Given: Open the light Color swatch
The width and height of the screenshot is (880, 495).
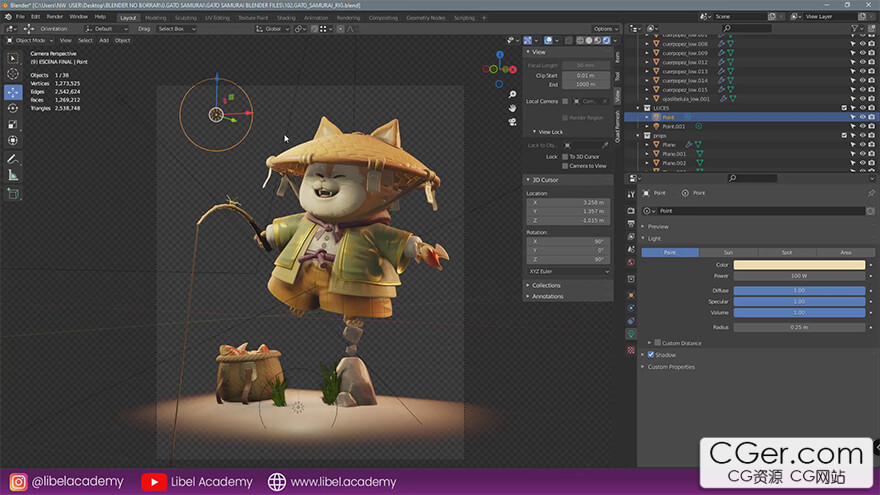Looking at the screenshot, I should [x=799, y=265].
